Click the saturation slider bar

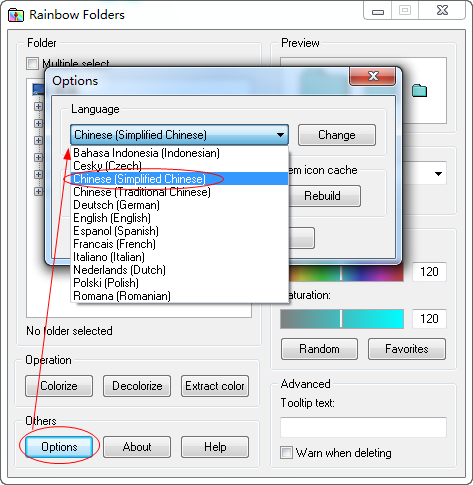[x=342, y=319]
